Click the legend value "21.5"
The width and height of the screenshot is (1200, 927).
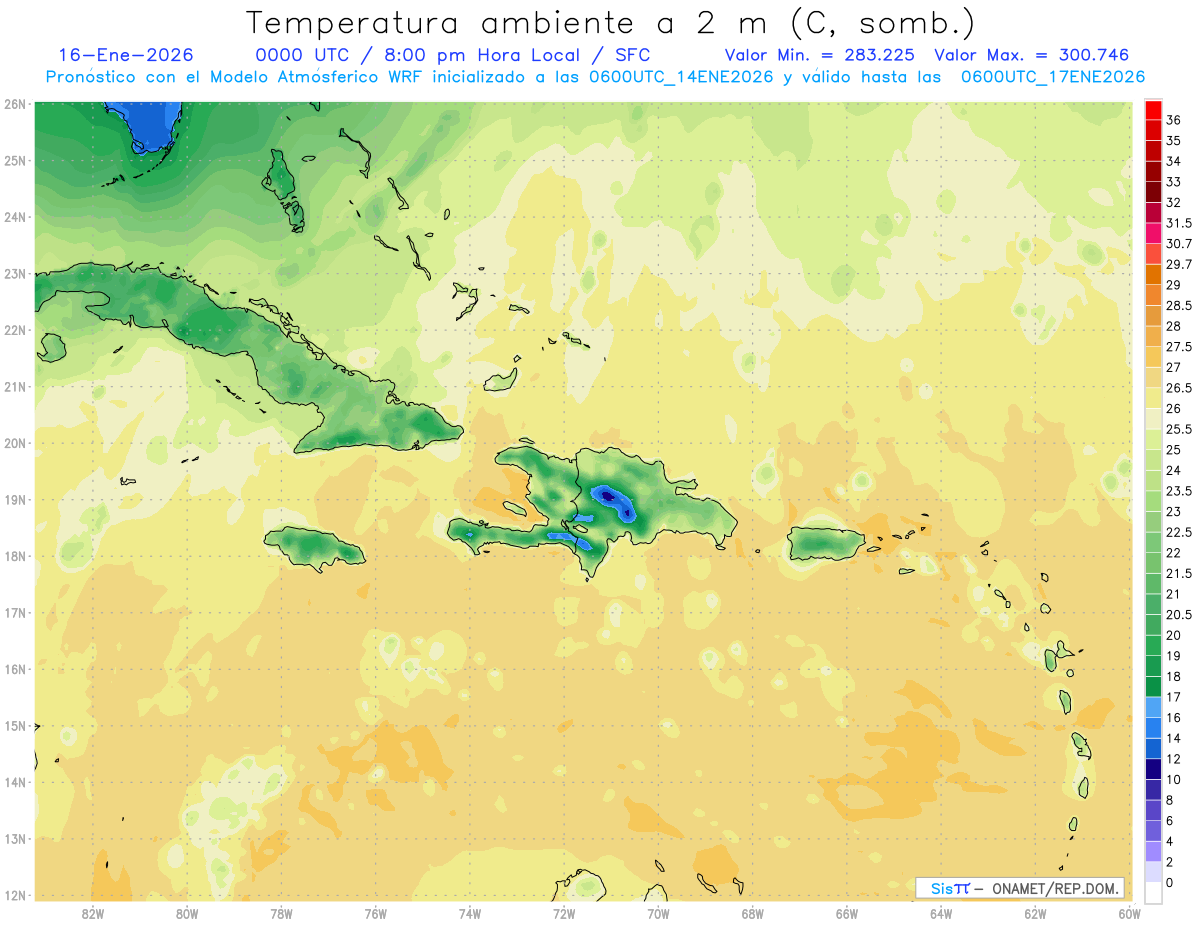point(1180,573)
